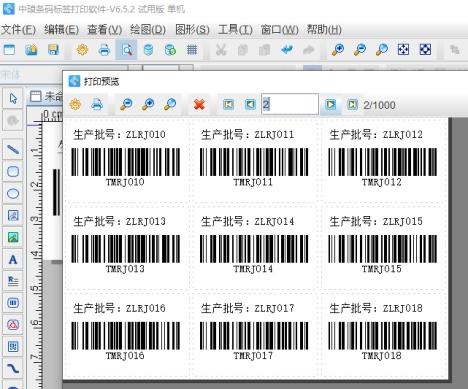
Task: Select the triangle-in-circle shape tool
Action: (x=13, y=325)
